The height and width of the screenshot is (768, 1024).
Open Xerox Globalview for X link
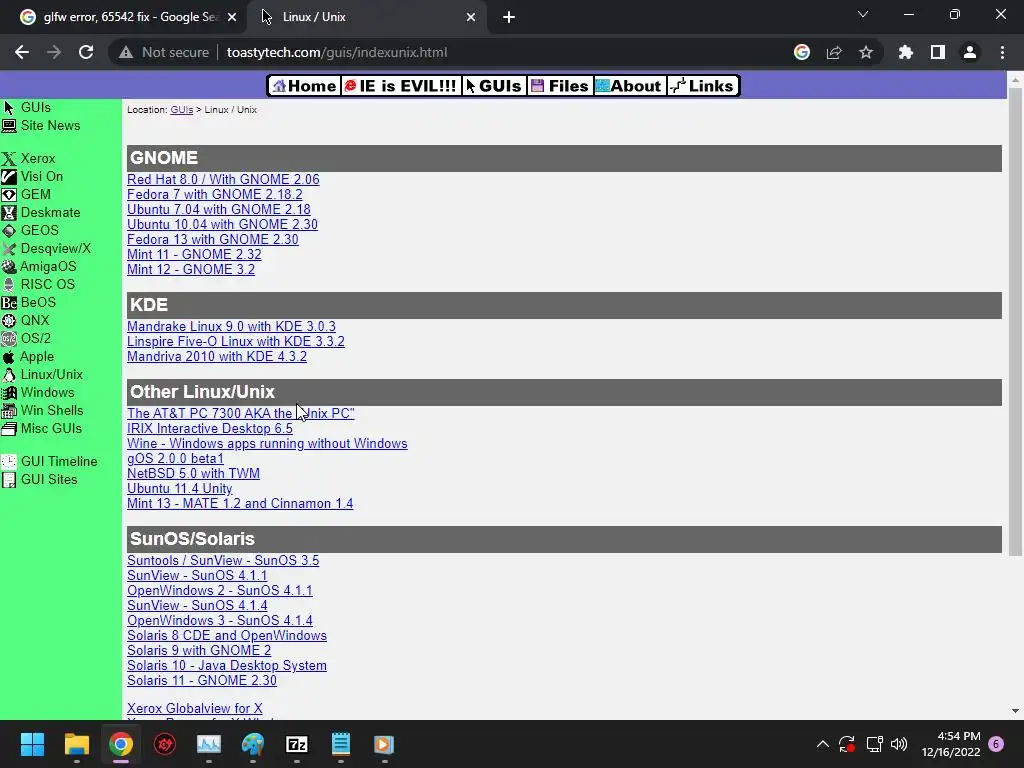(195, 709)
